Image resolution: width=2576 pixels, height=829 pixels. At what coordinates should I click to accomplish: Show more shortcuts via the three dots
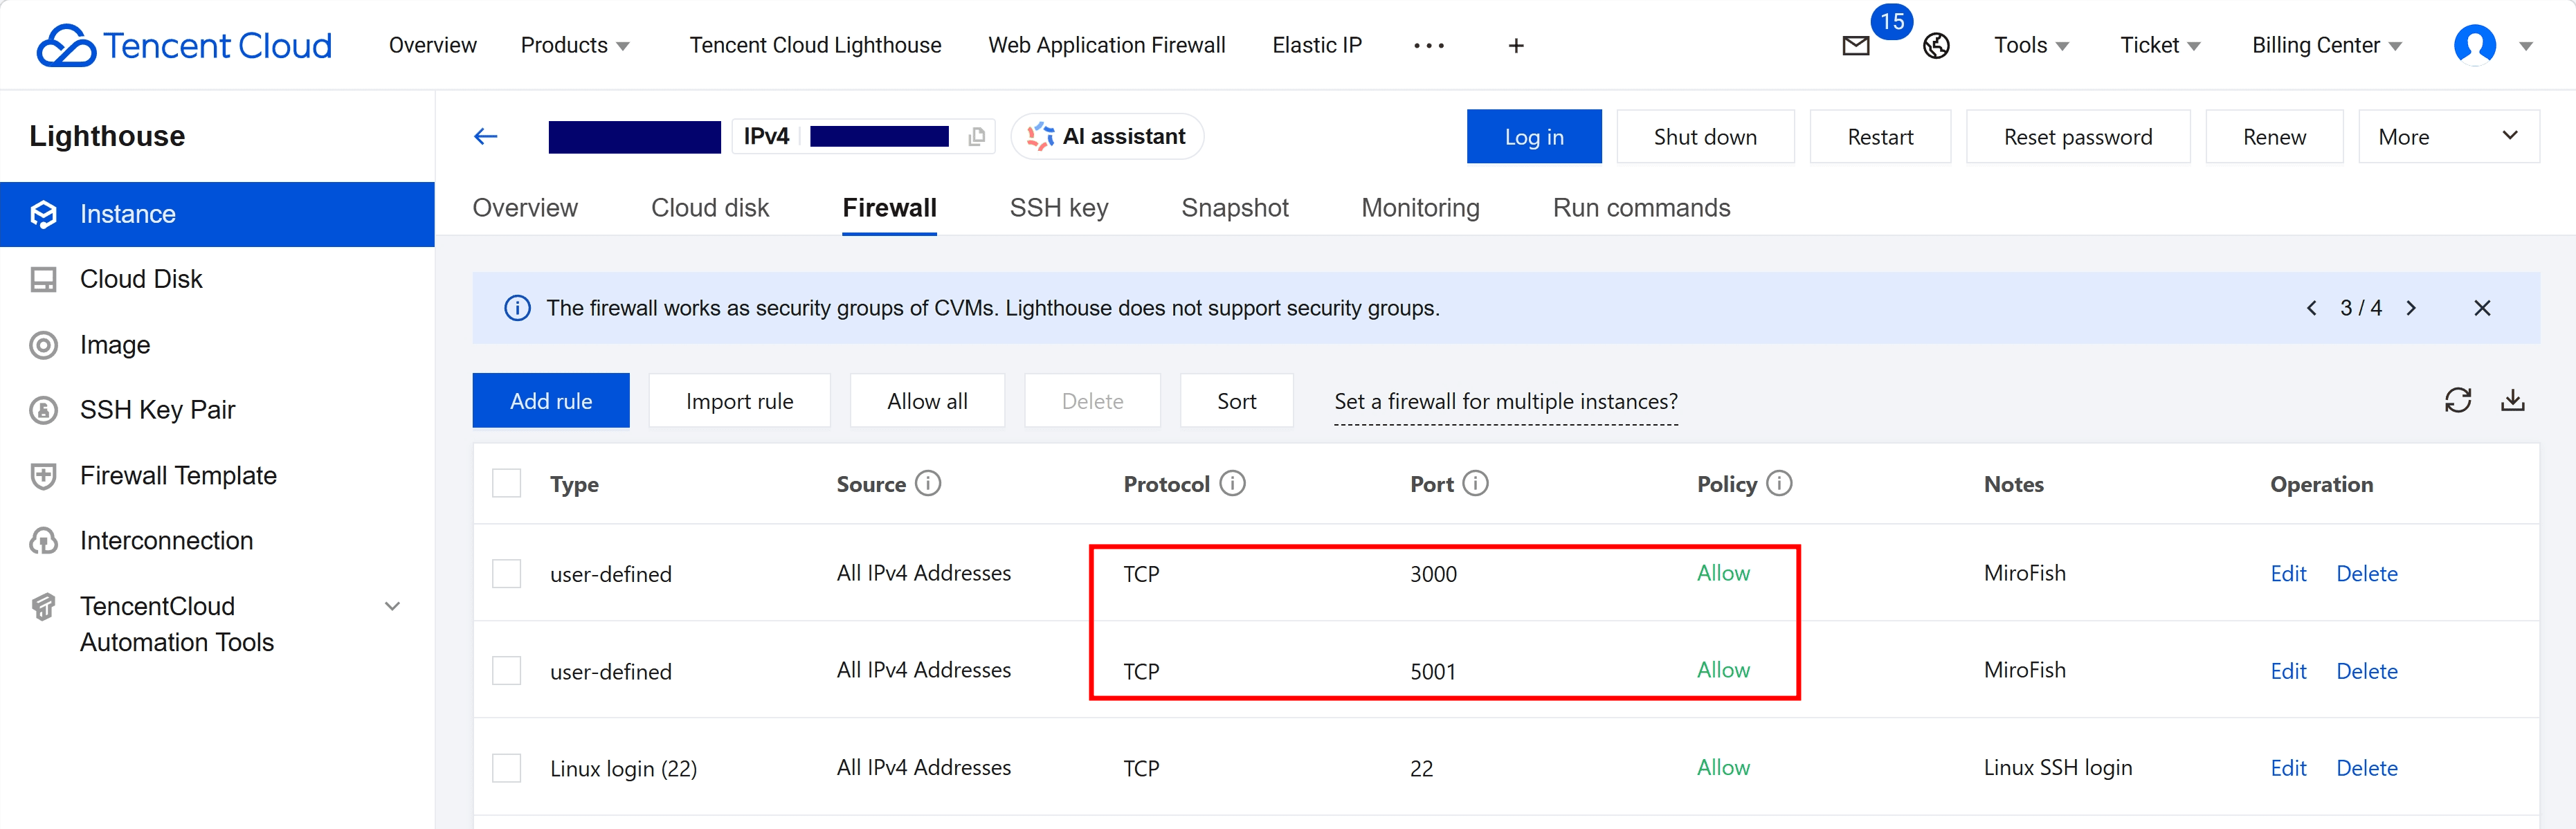click(x=1429, y=46)
